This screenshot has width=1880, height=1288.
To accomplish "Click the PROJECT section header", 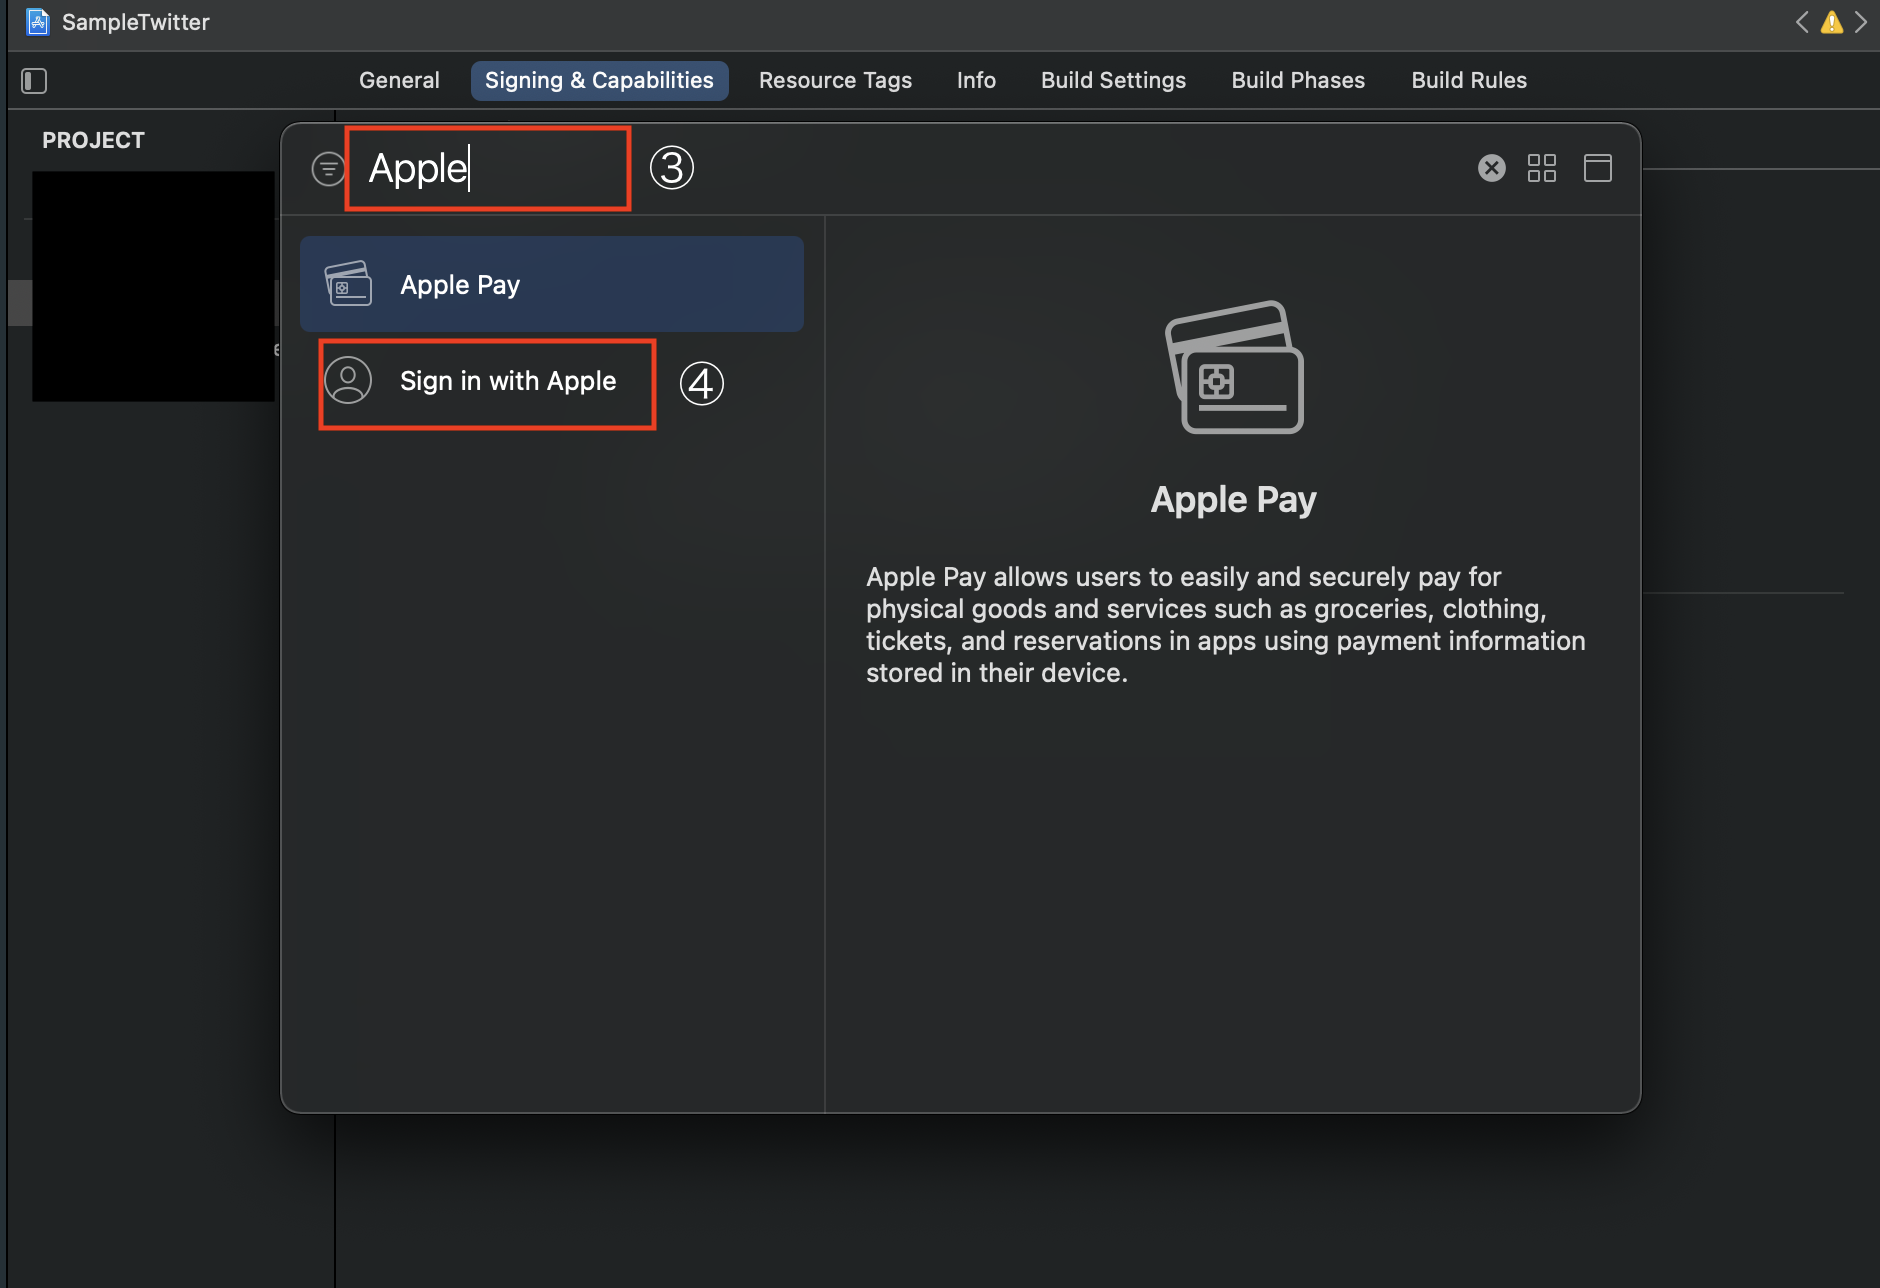I will pos(93,140).
